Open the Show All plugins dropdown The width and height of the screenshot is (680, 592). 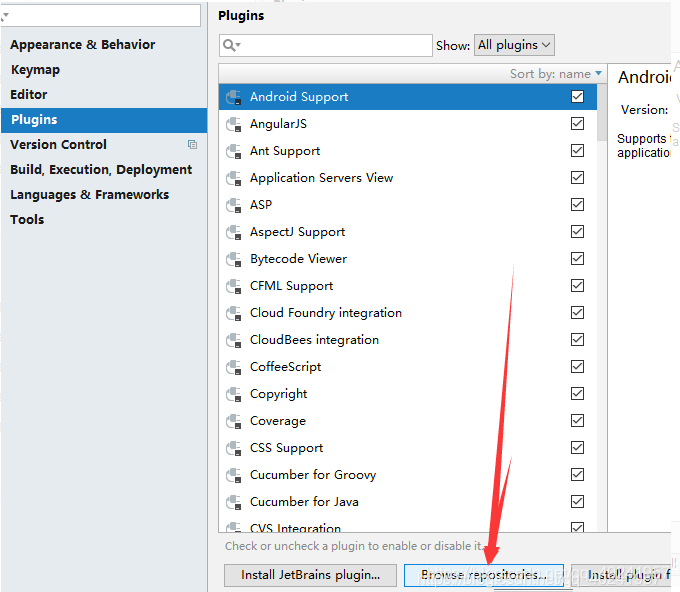[514, 45]
